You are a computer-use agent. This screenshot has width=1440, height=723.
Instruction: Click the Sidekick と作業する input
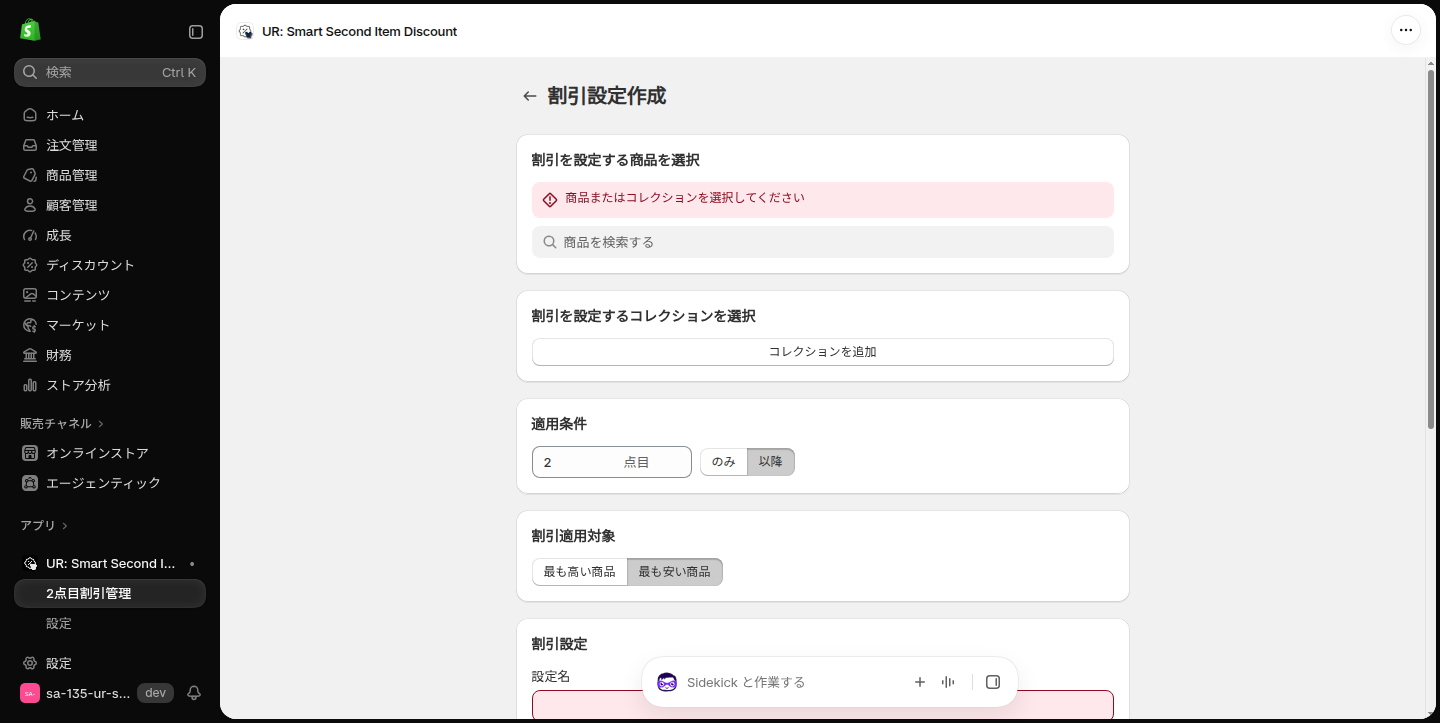coord(790,682)
